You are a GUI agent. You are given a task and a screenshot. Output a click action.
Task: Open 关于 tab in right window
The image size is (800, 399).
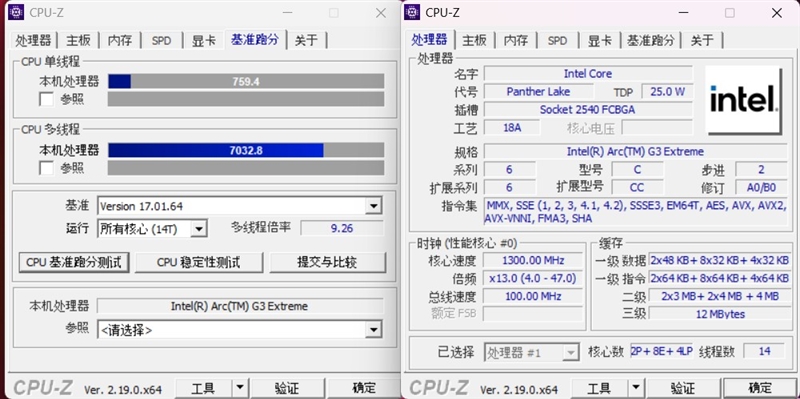(703, 40)
